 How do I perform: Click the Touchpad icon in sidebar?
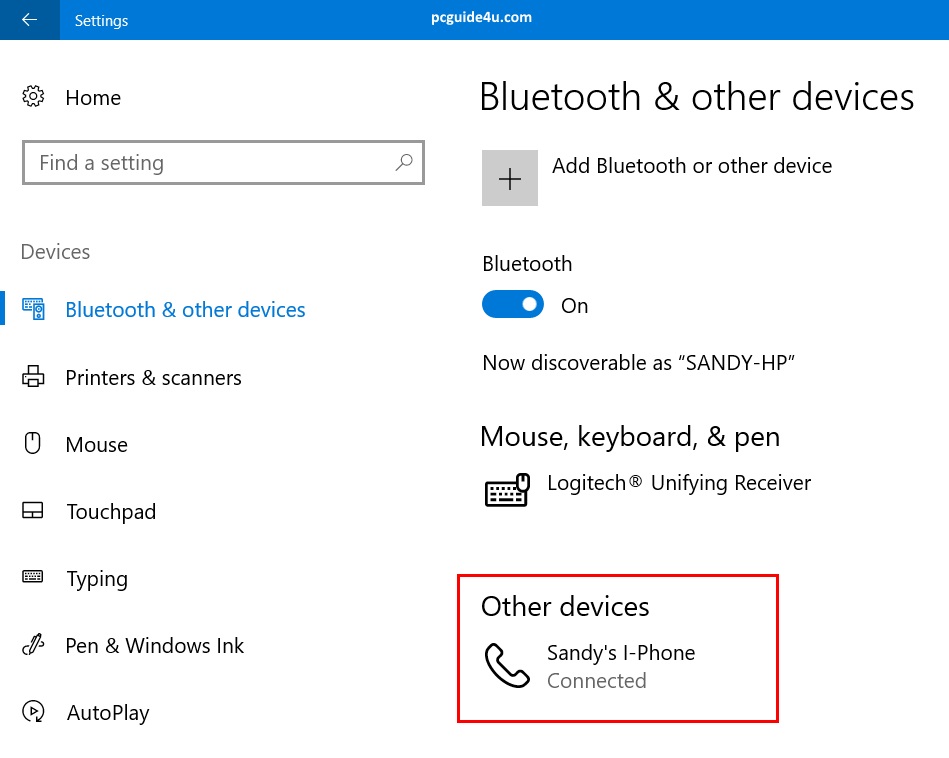[33, 511]
